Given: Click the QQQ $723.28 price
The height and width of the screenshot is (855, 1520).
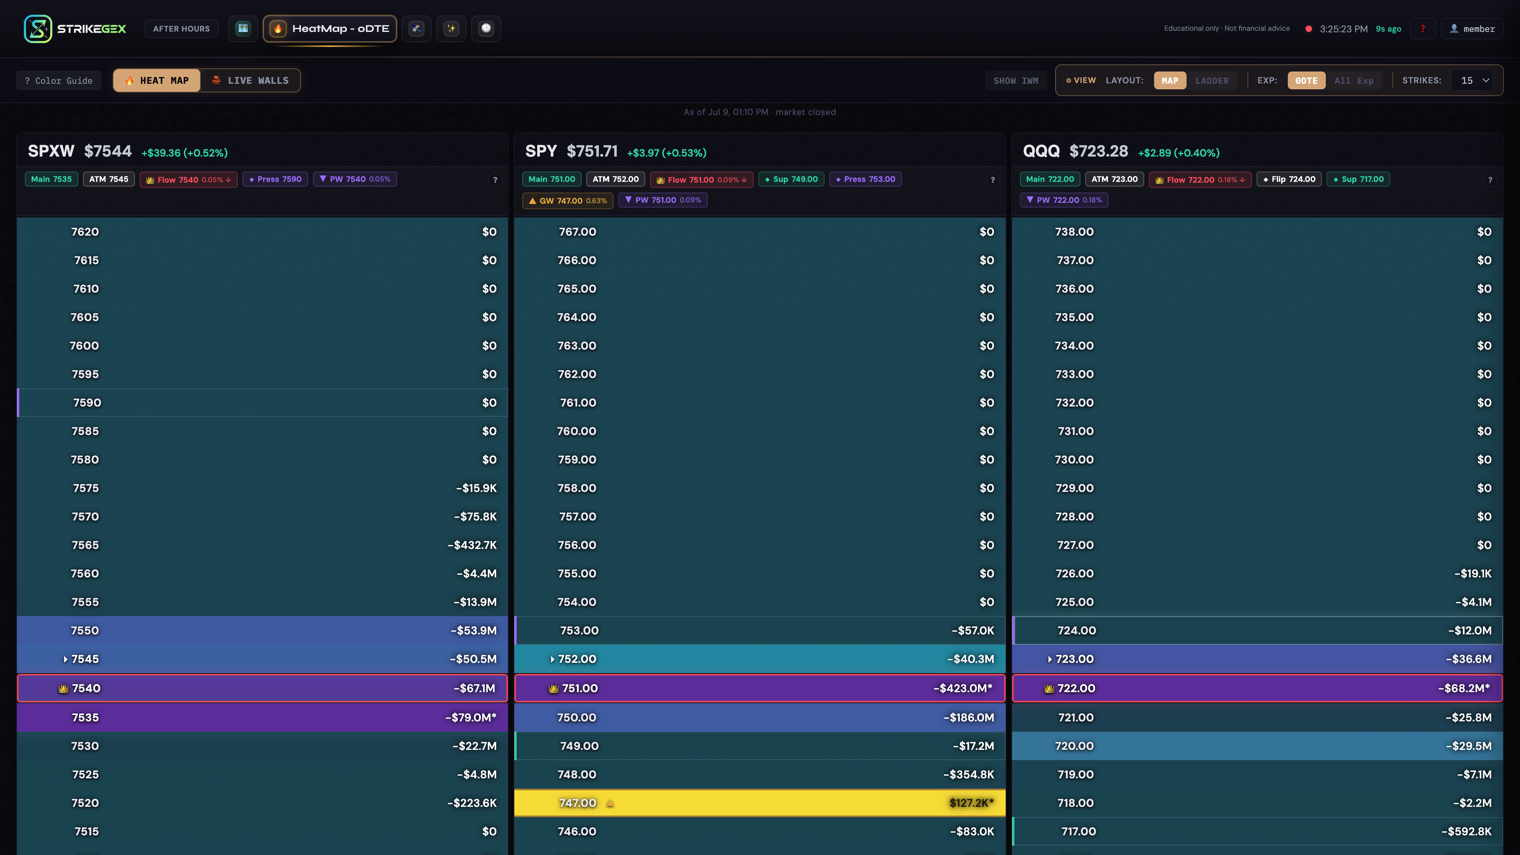Looking at the screenshot, I should tap(1098, 151).
